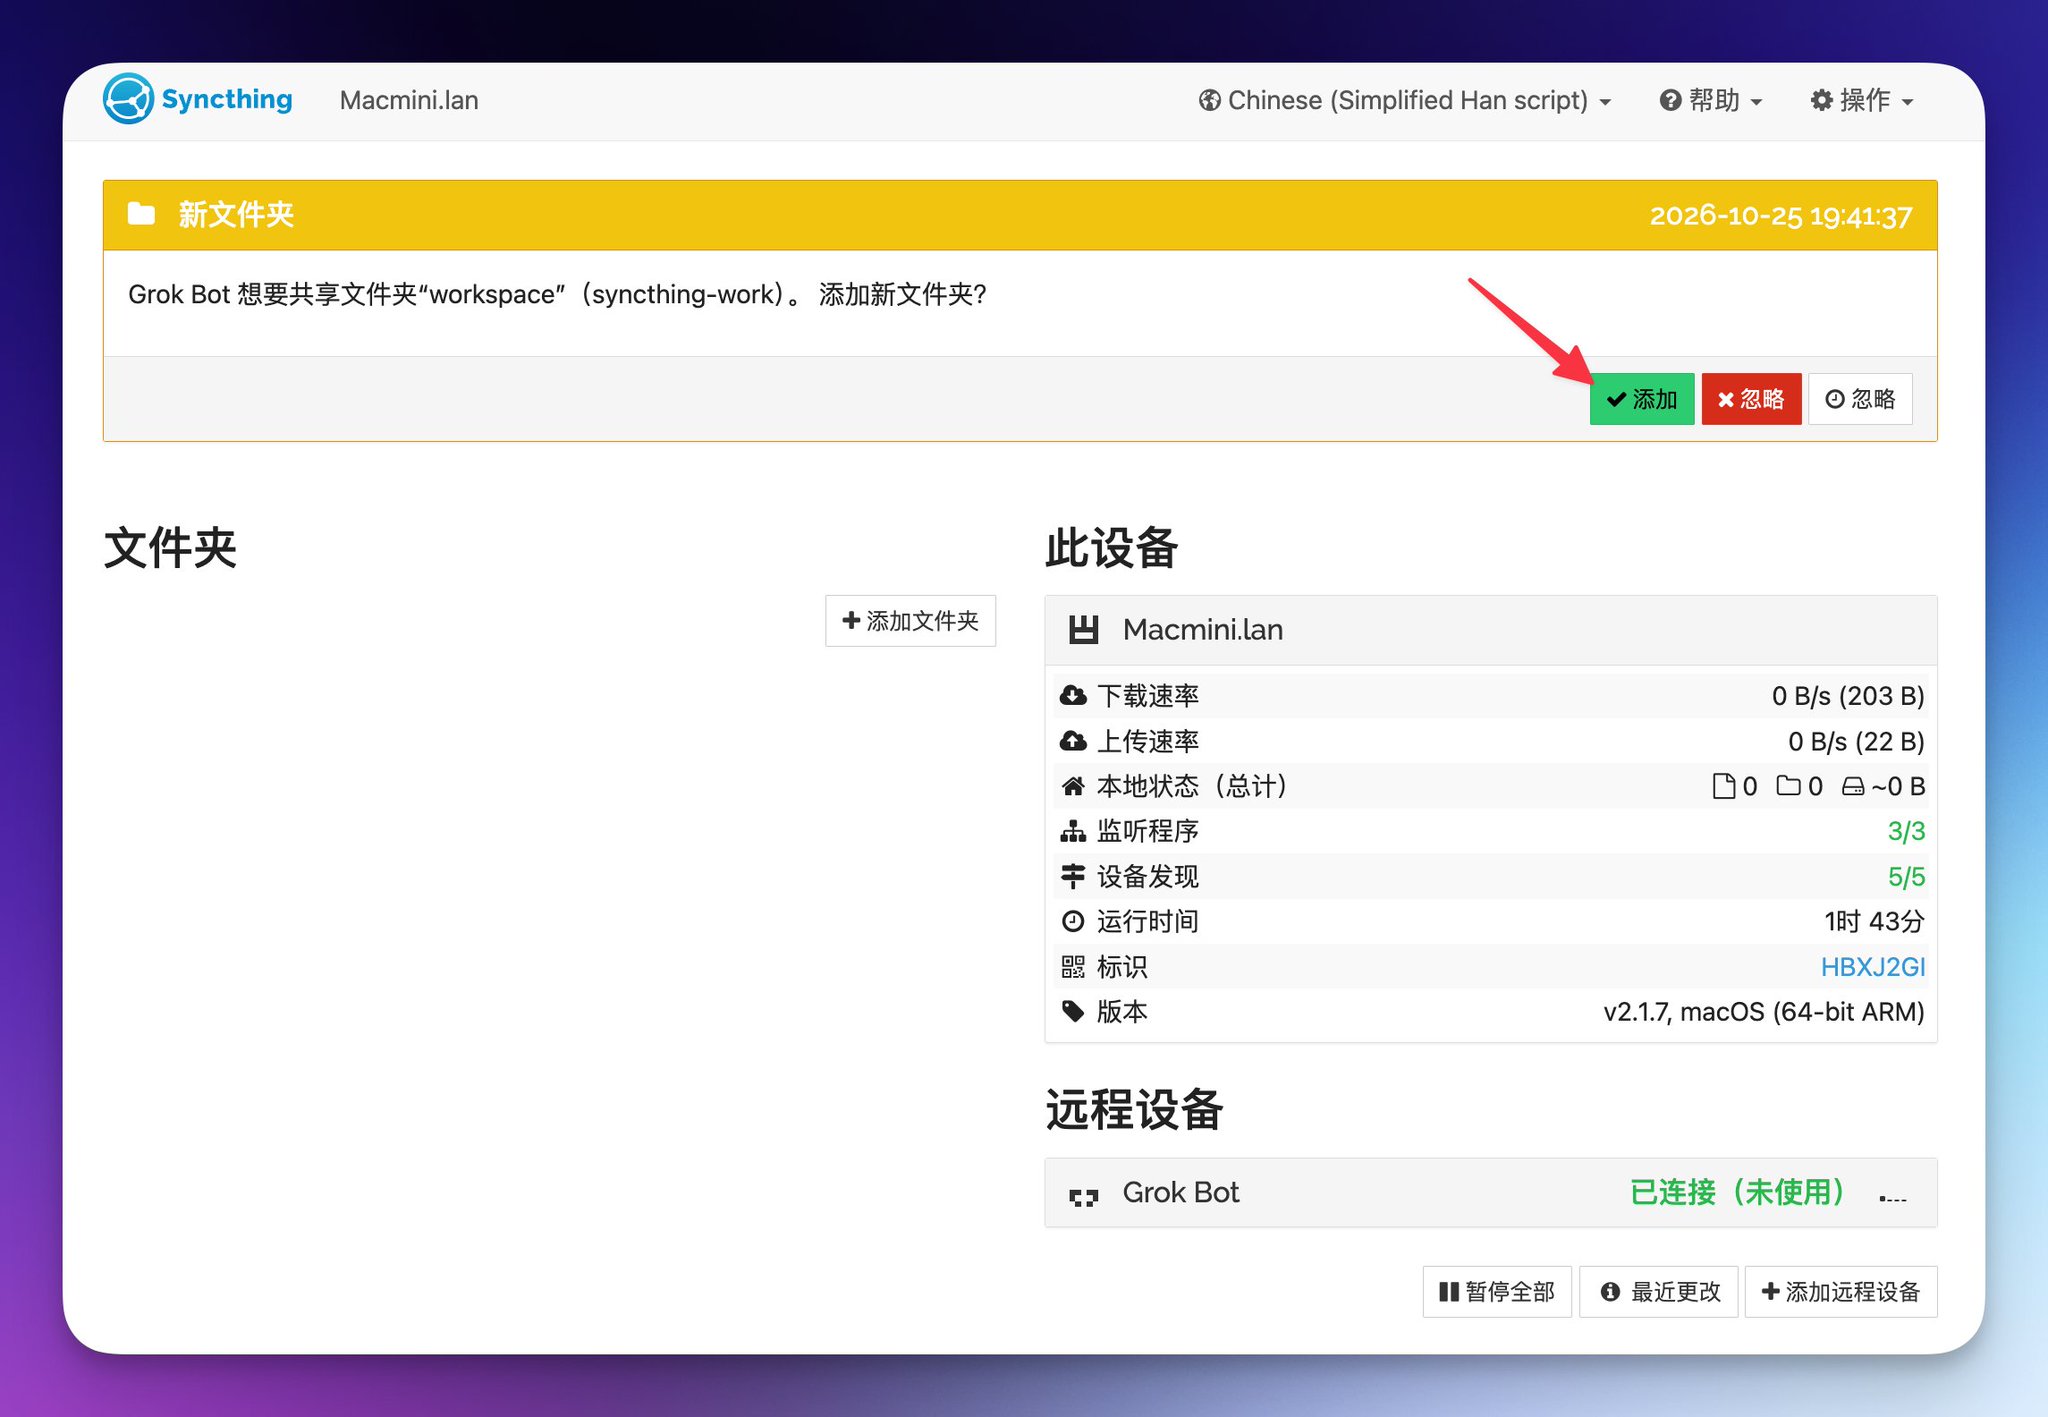Viewport: 2048px width, 1417px height.
Task: Click the 3/3 listeners value
Action: 1906,831
